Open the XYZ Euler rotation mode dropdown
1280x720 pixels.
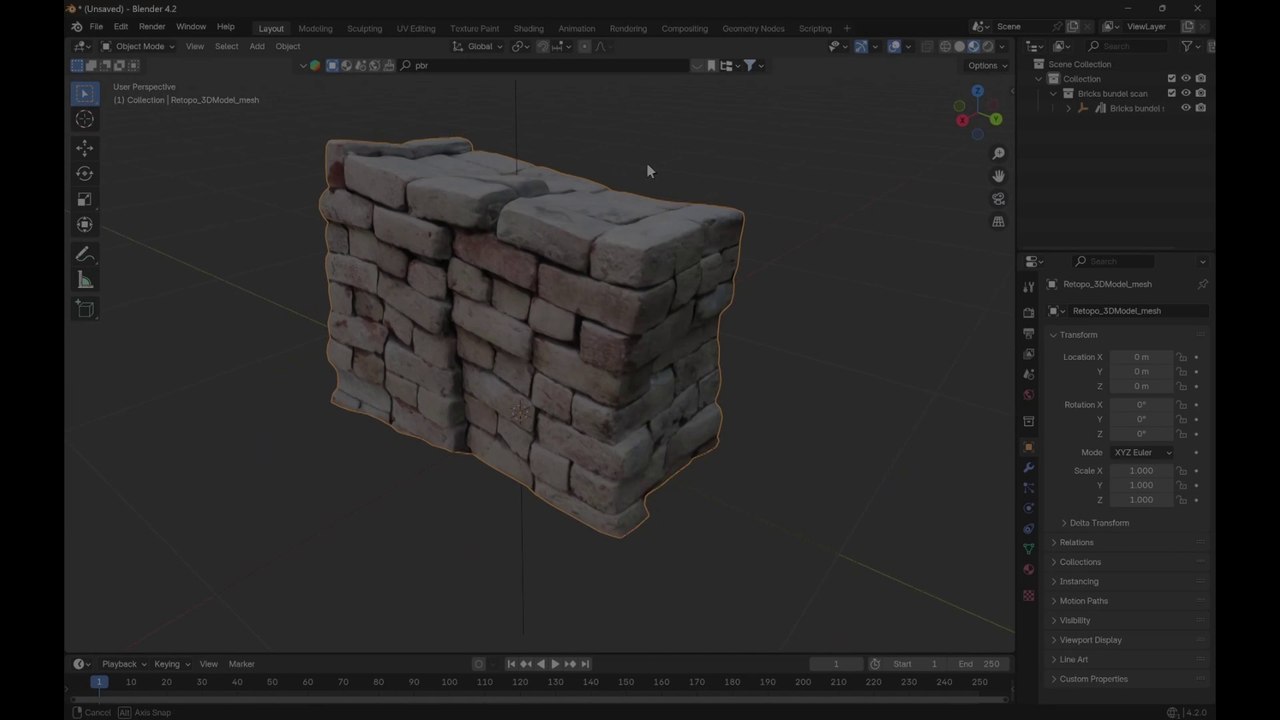[x=1141, y=452]
